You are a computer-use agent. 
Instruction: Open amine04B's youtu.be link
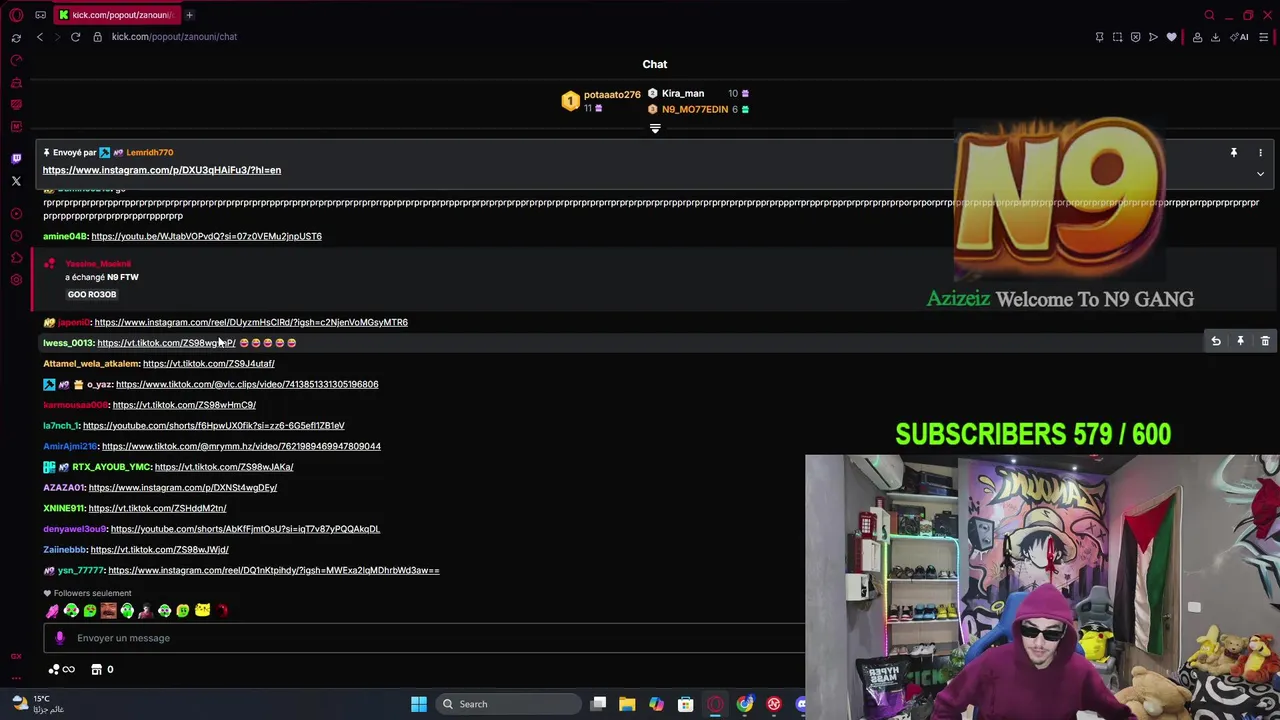point(206,236)
